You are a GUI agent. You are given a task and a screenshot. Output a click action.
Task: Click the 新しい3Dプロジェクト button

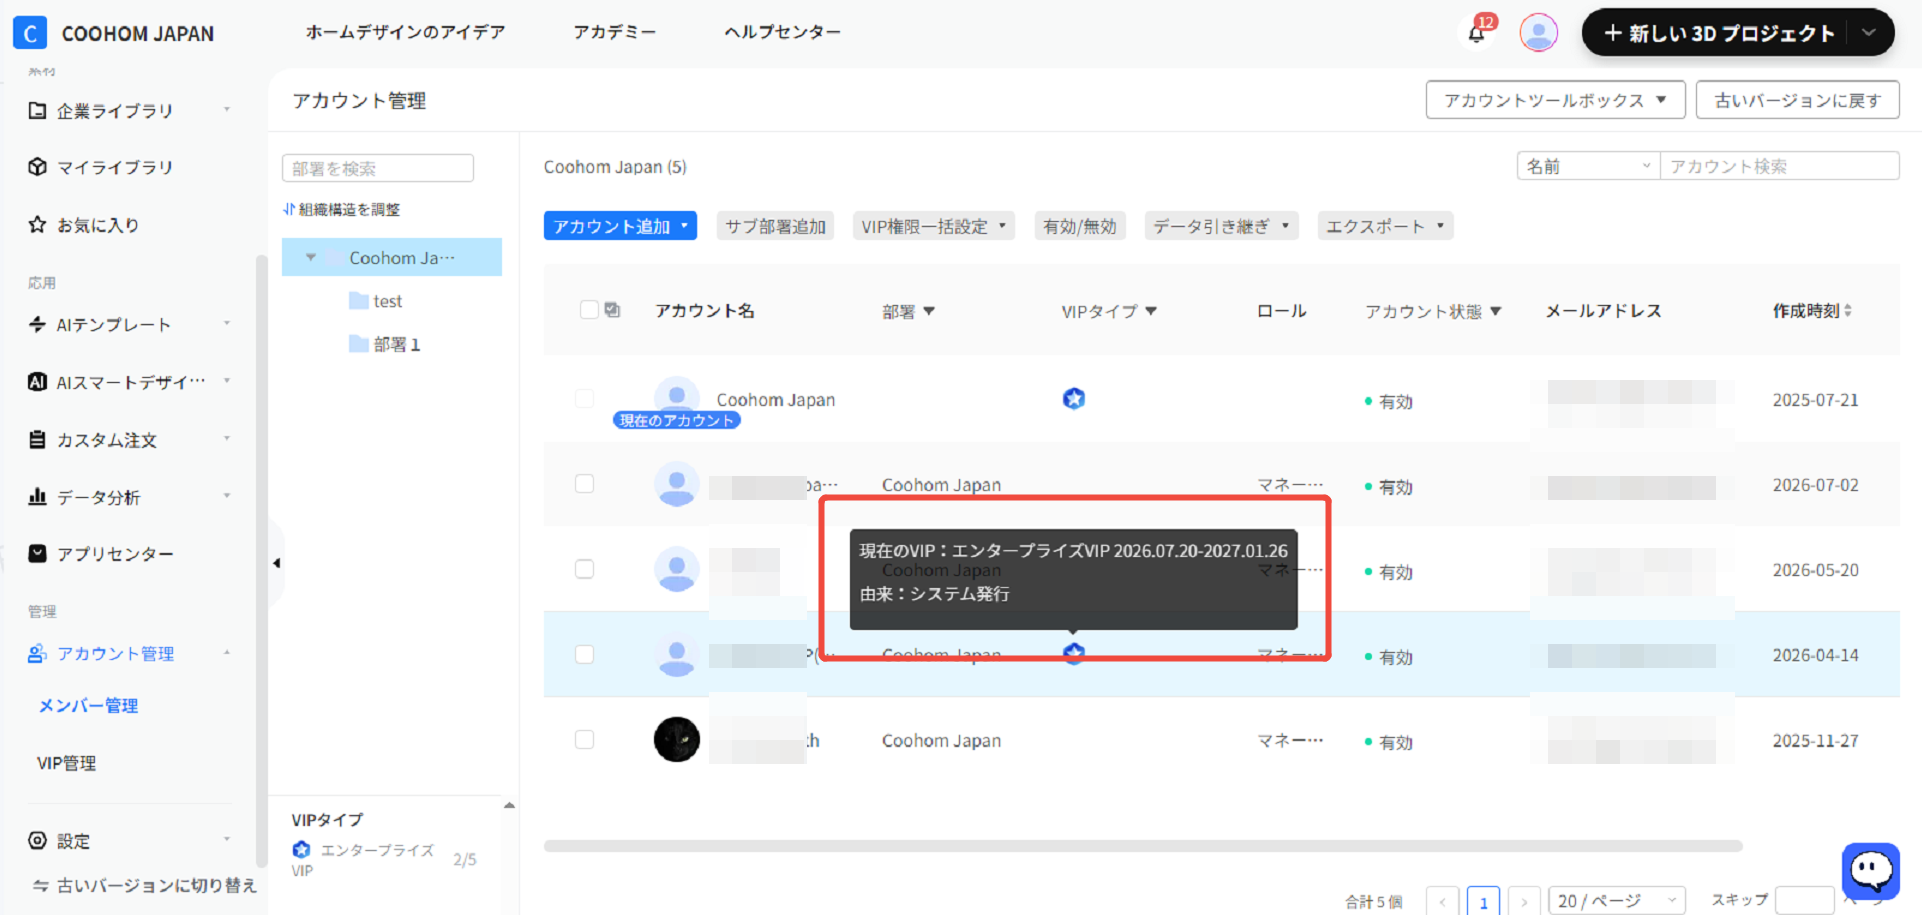click(x=1718, y=33)
